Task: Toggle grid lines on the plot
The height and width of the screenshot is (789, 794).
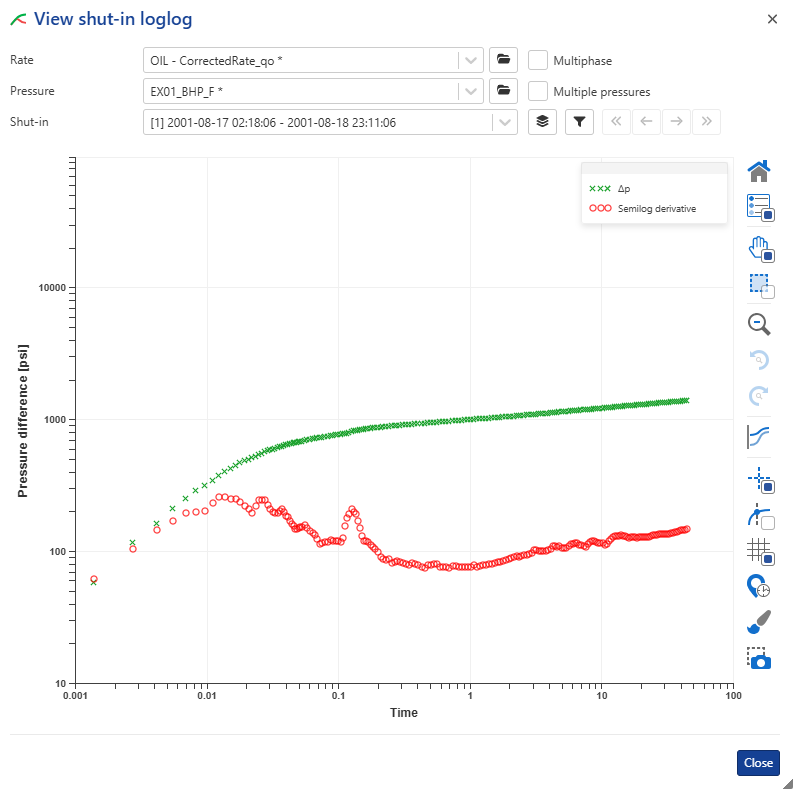Action: coord(759,551)
